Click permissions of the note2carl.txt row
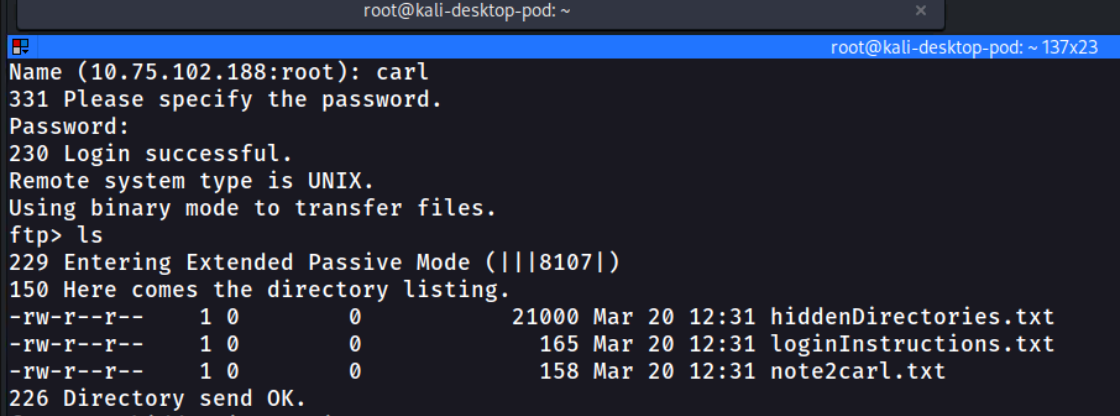The width and height of the screenshot is (1120, 416). 76,371
